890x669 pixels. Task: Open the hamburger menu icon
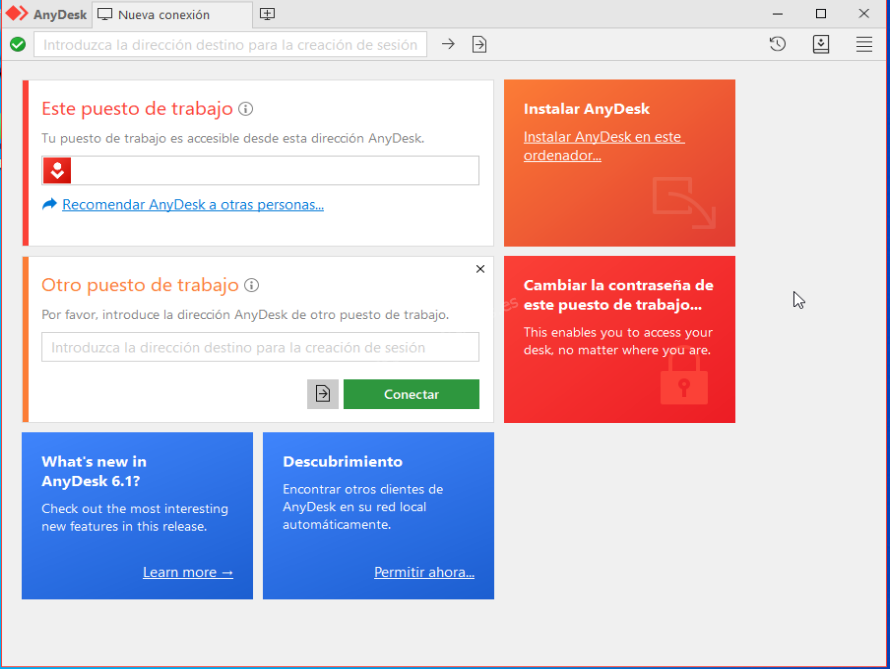point(864,44)
